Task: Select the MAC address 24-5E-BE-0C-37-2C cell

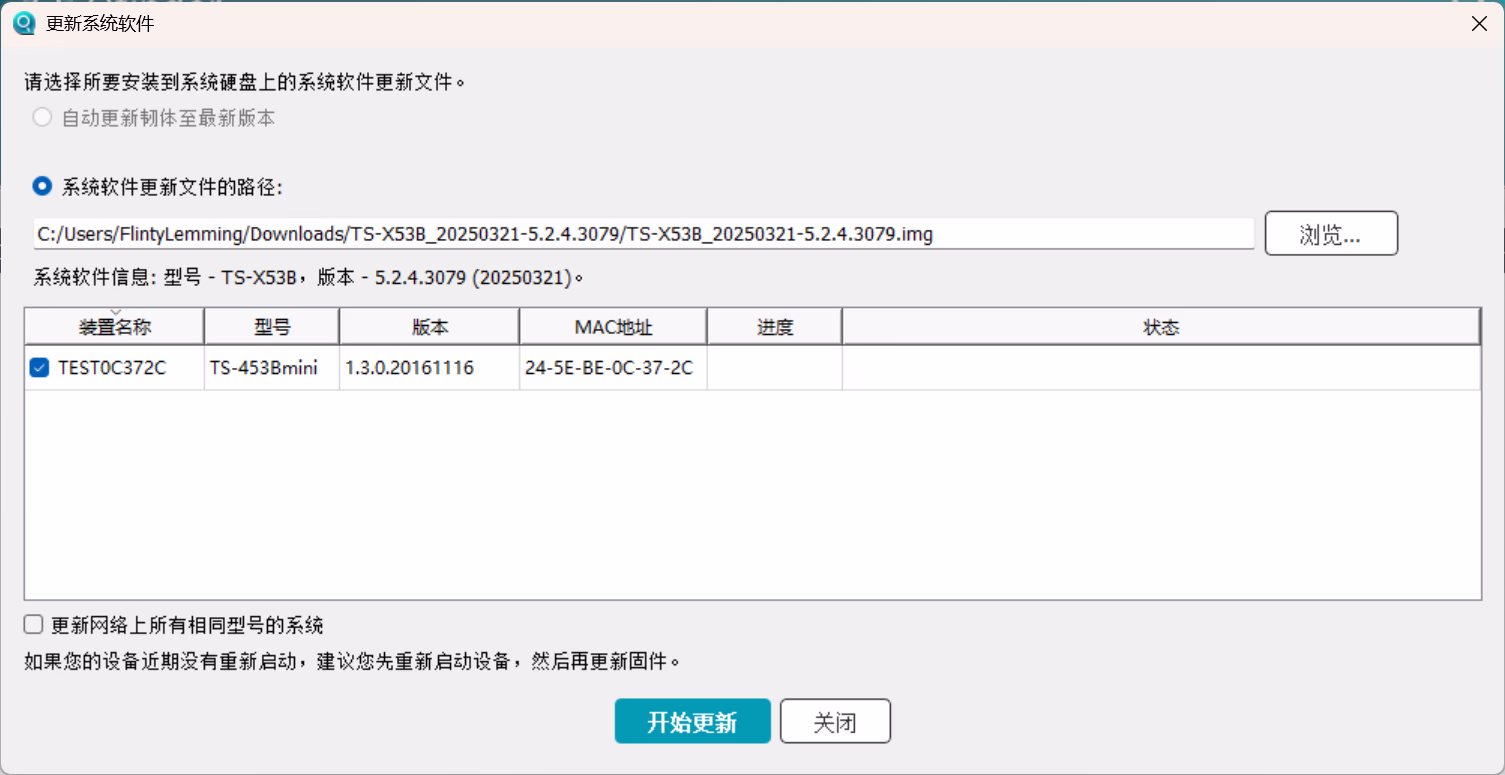Action: click(609, 368)
